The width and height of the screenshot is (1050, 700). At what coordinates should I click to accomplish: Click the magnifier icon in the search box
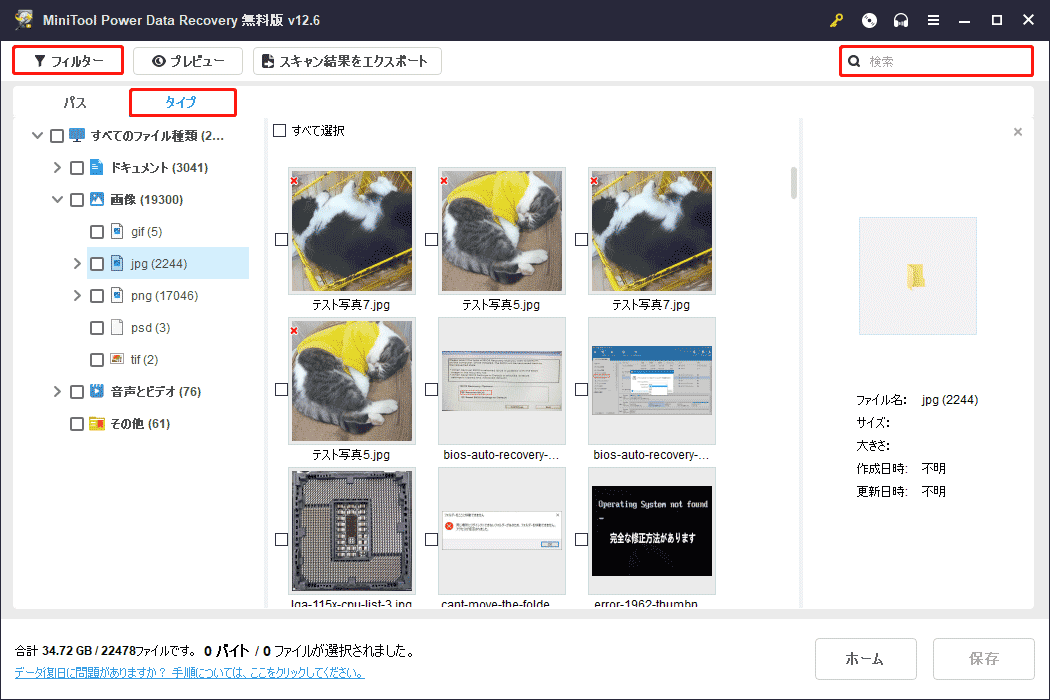853,61
